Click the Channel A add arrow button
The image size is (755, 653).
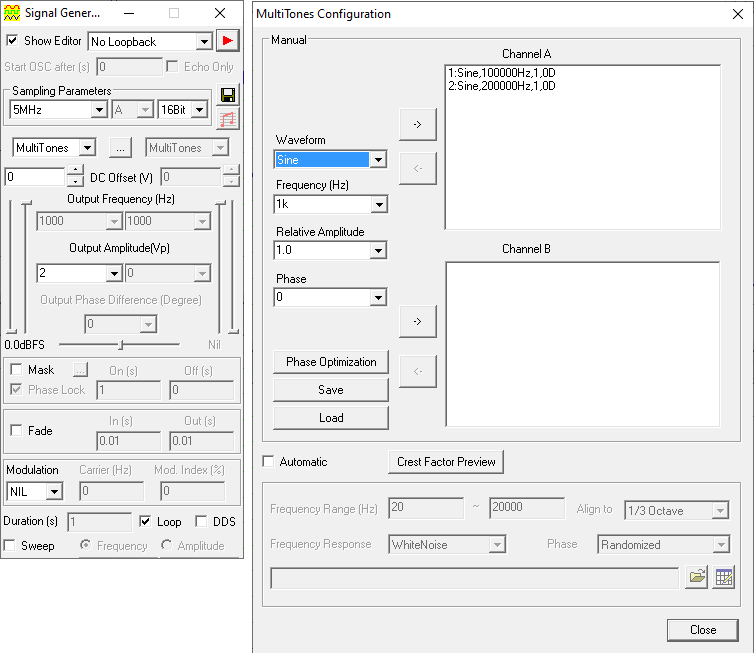[x=417, y=124]
